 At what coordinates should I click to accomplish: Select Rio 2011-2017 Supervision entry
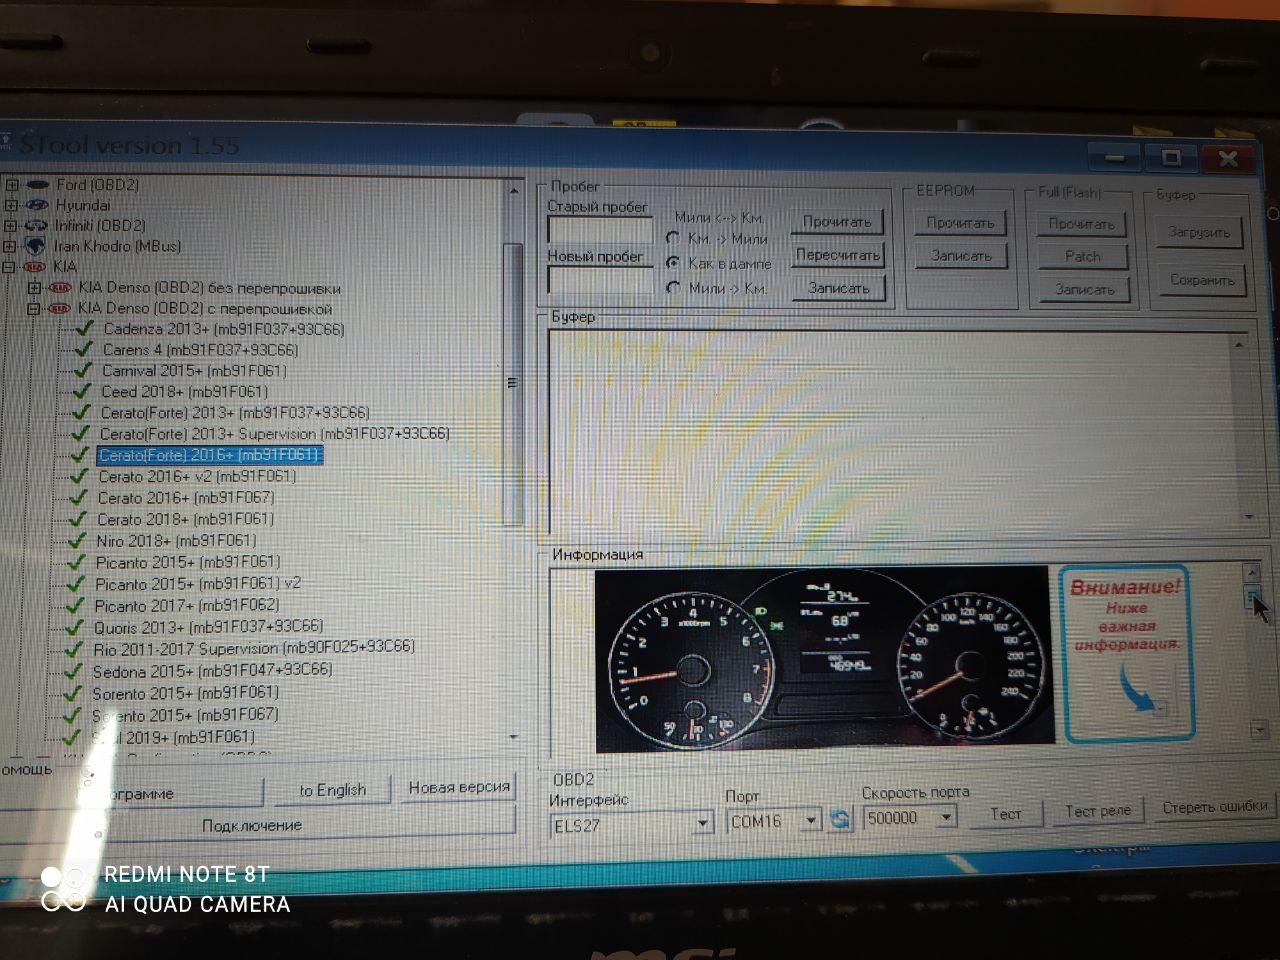point(254,648)
